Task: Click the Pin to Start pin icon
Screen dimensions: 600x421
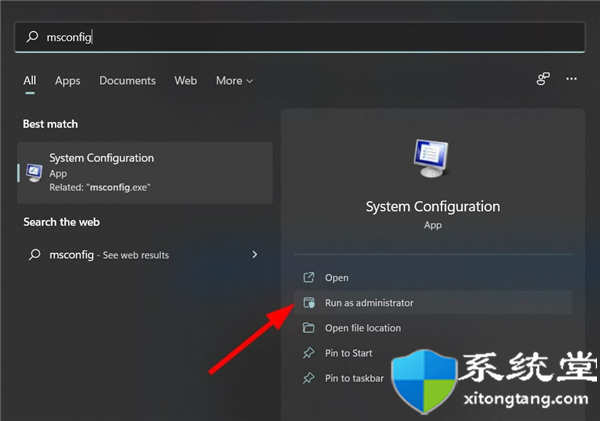Action: coord(308,353)
